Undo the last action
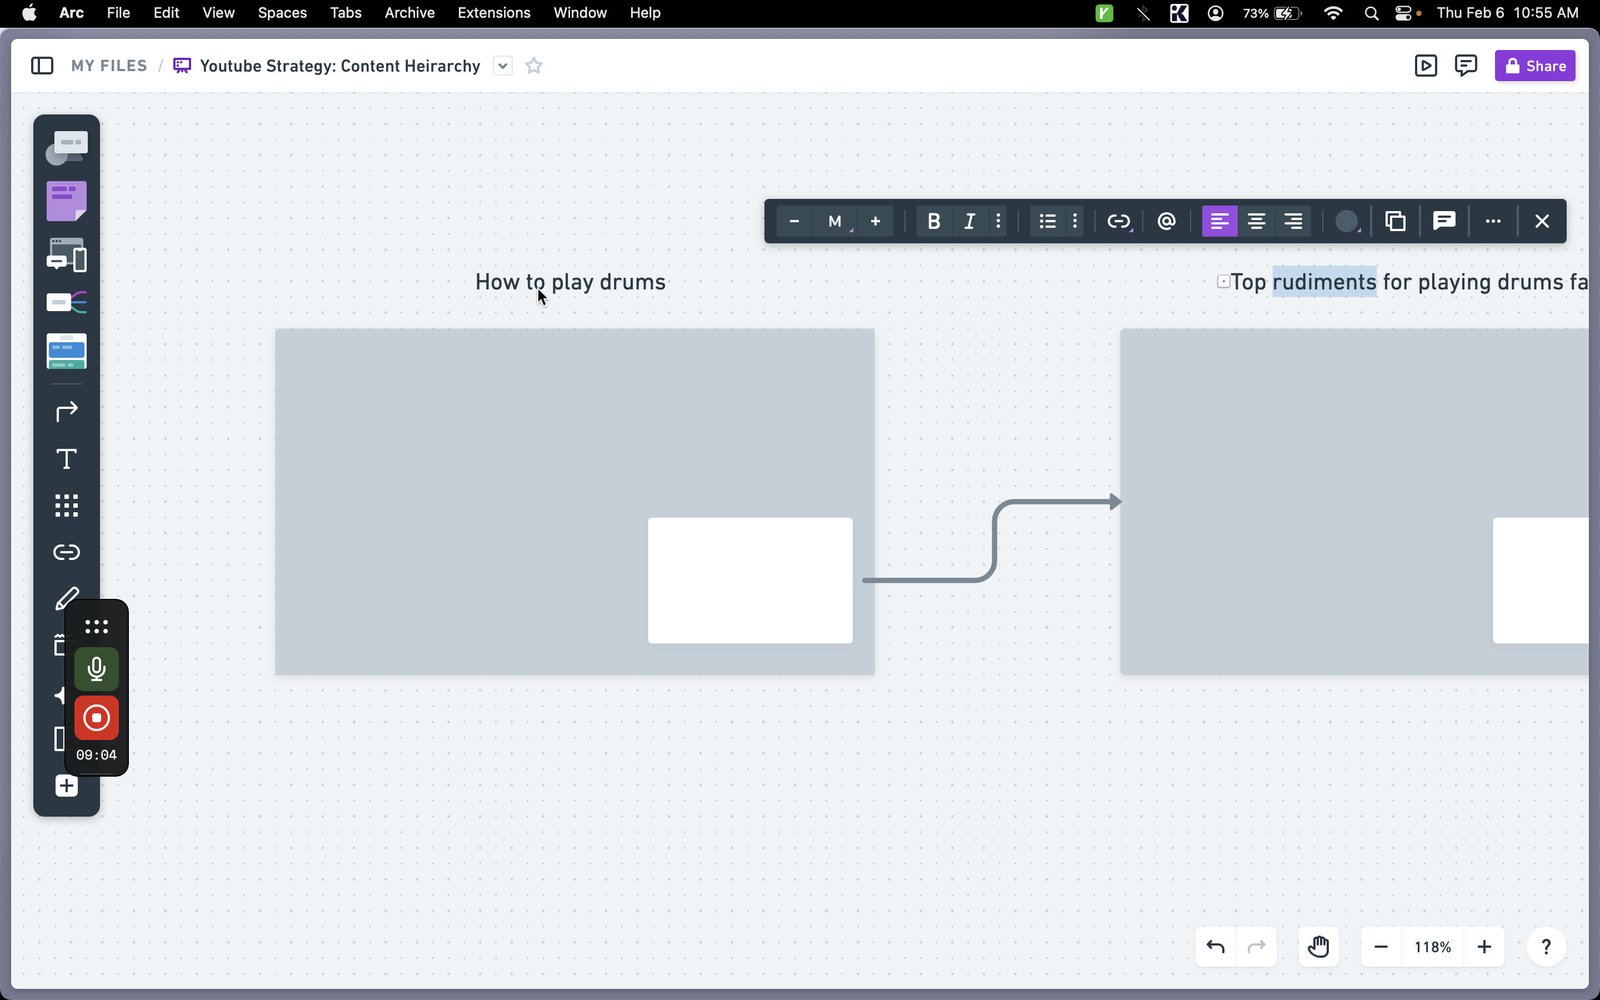The height and width of the screenshot is (1000, 1600). point(1216,947)
